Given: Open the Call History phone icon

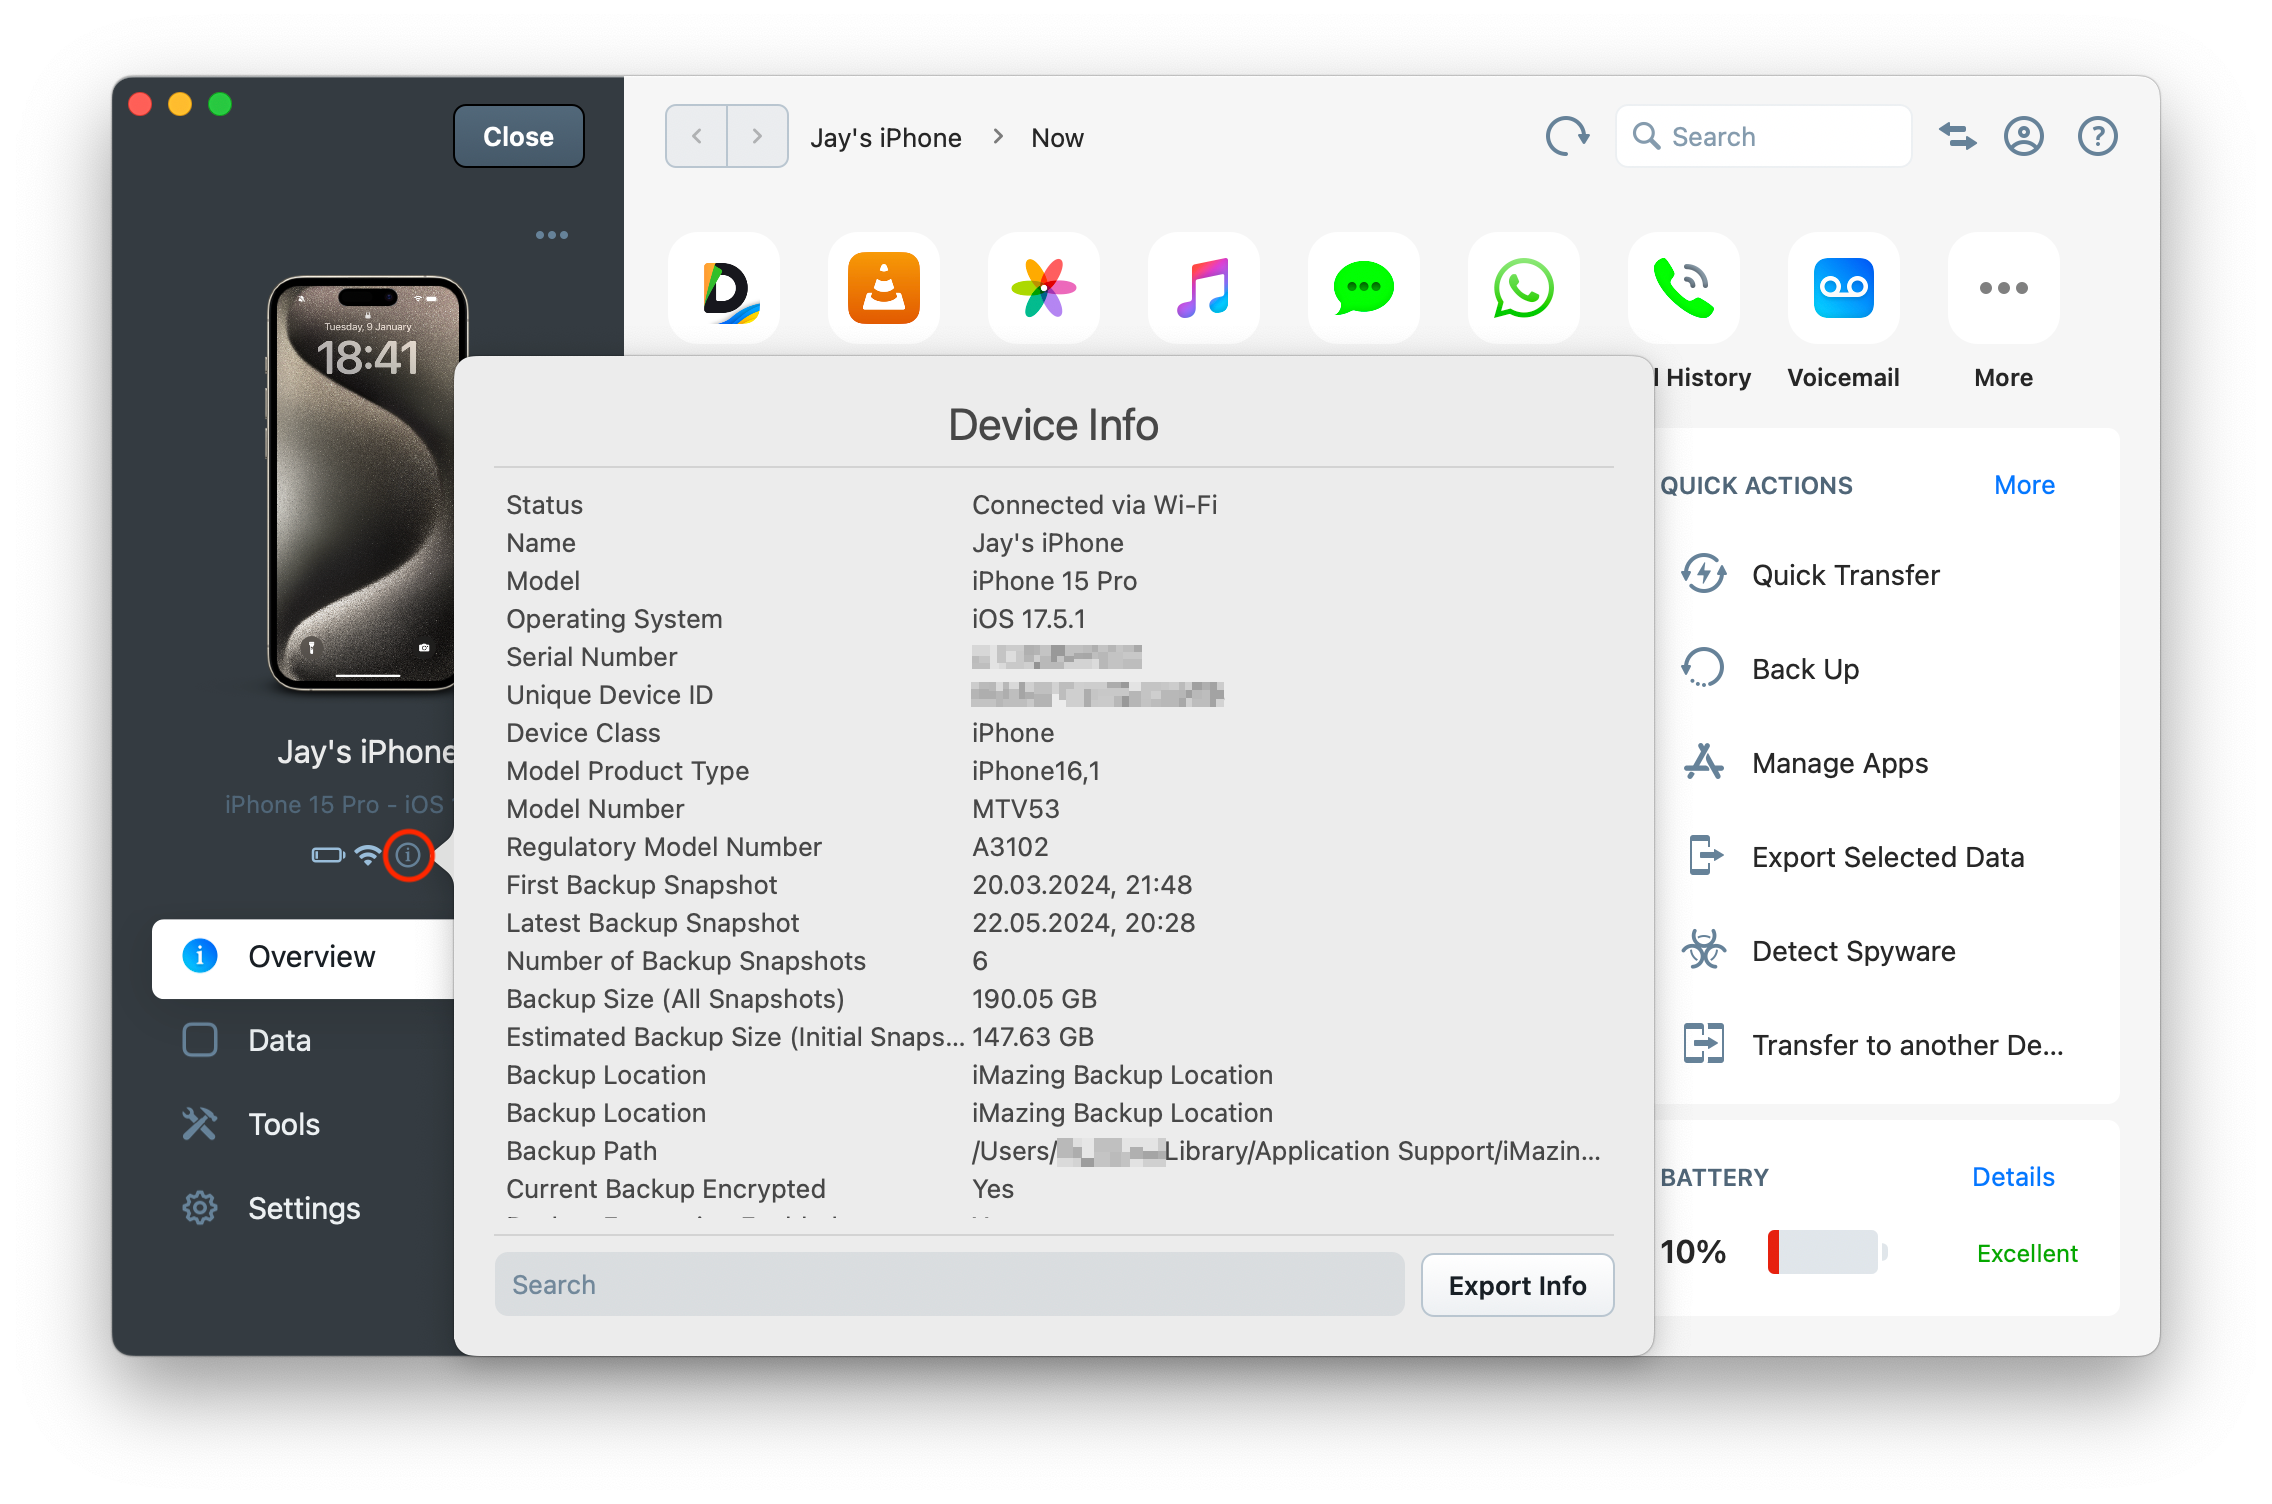Looking at the screenshot, I should (1684, 288).
